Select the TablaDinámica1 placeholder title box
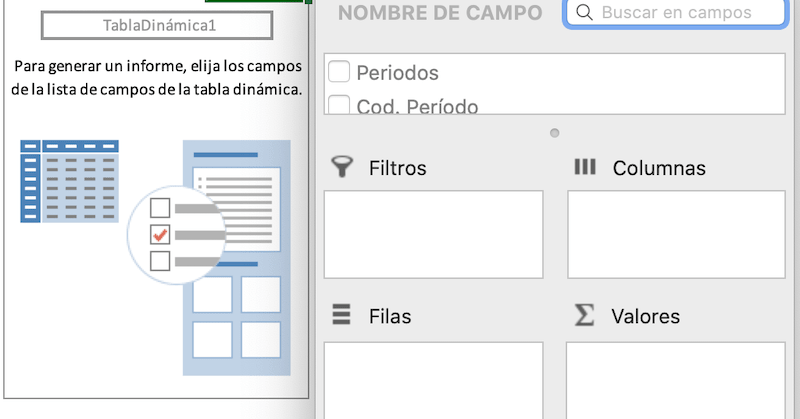This screenshot has height=419, width=800. click(x=157, y=25)
